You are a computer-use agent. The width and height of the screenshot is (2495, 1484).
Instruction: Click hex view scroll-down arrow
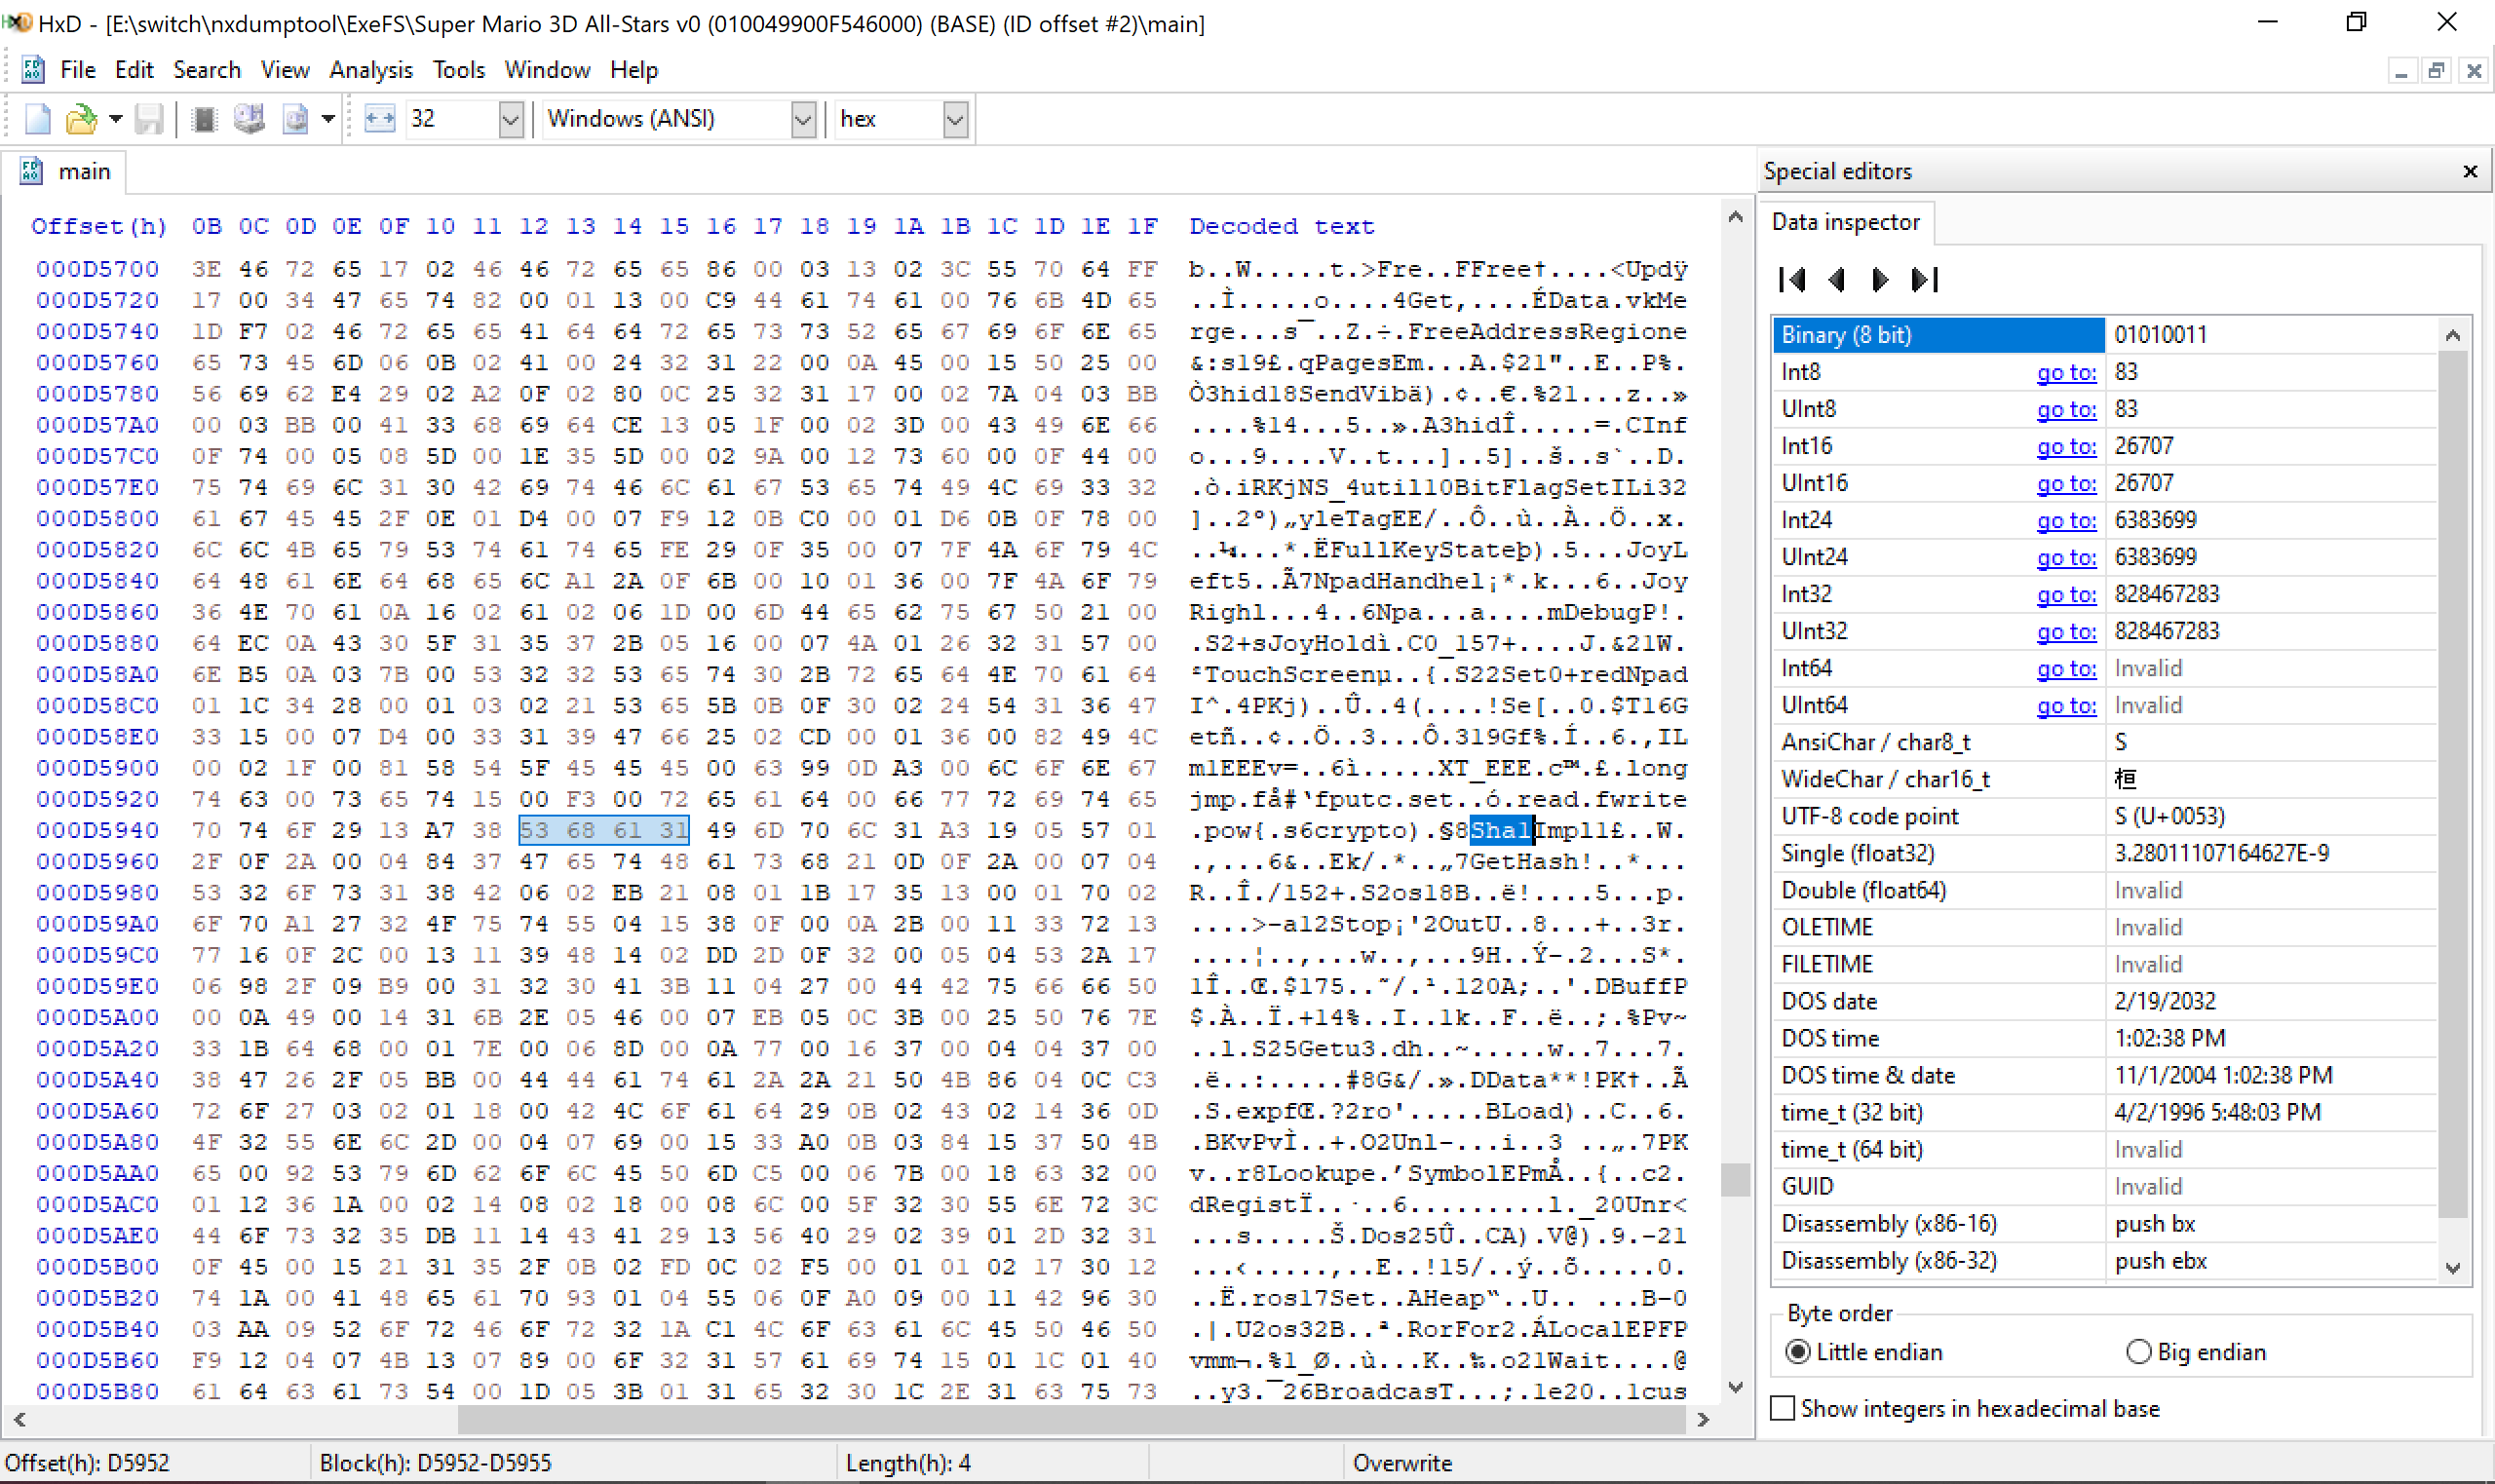(1735, 1387)
